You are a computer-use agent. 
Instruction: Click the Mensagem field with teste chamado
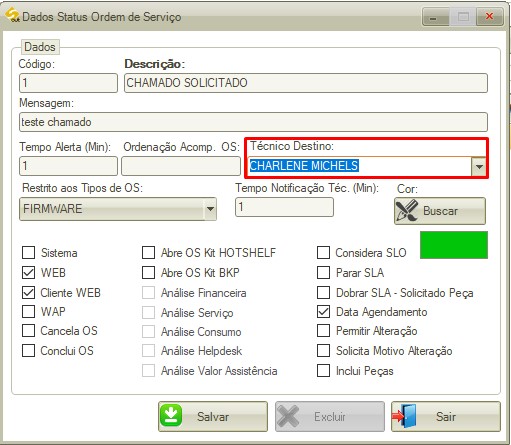253,122
